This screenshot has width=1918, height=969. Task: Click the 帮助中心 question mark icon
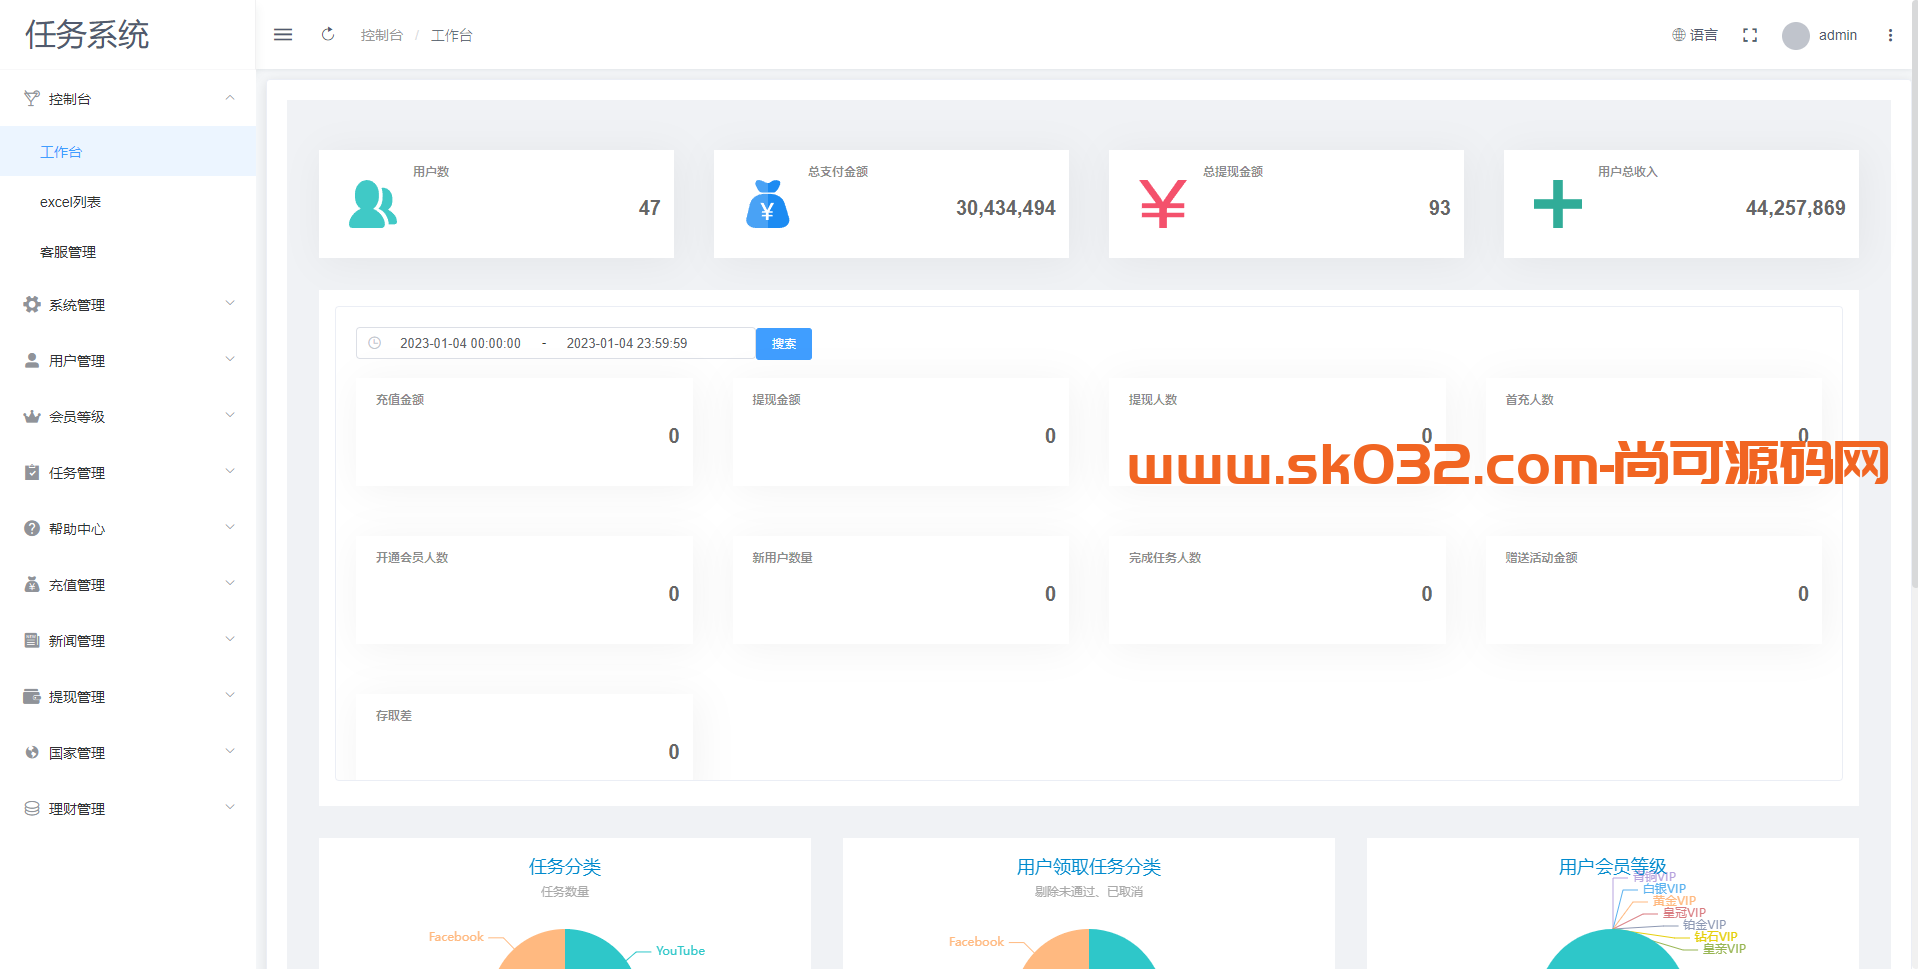[32, 528]
